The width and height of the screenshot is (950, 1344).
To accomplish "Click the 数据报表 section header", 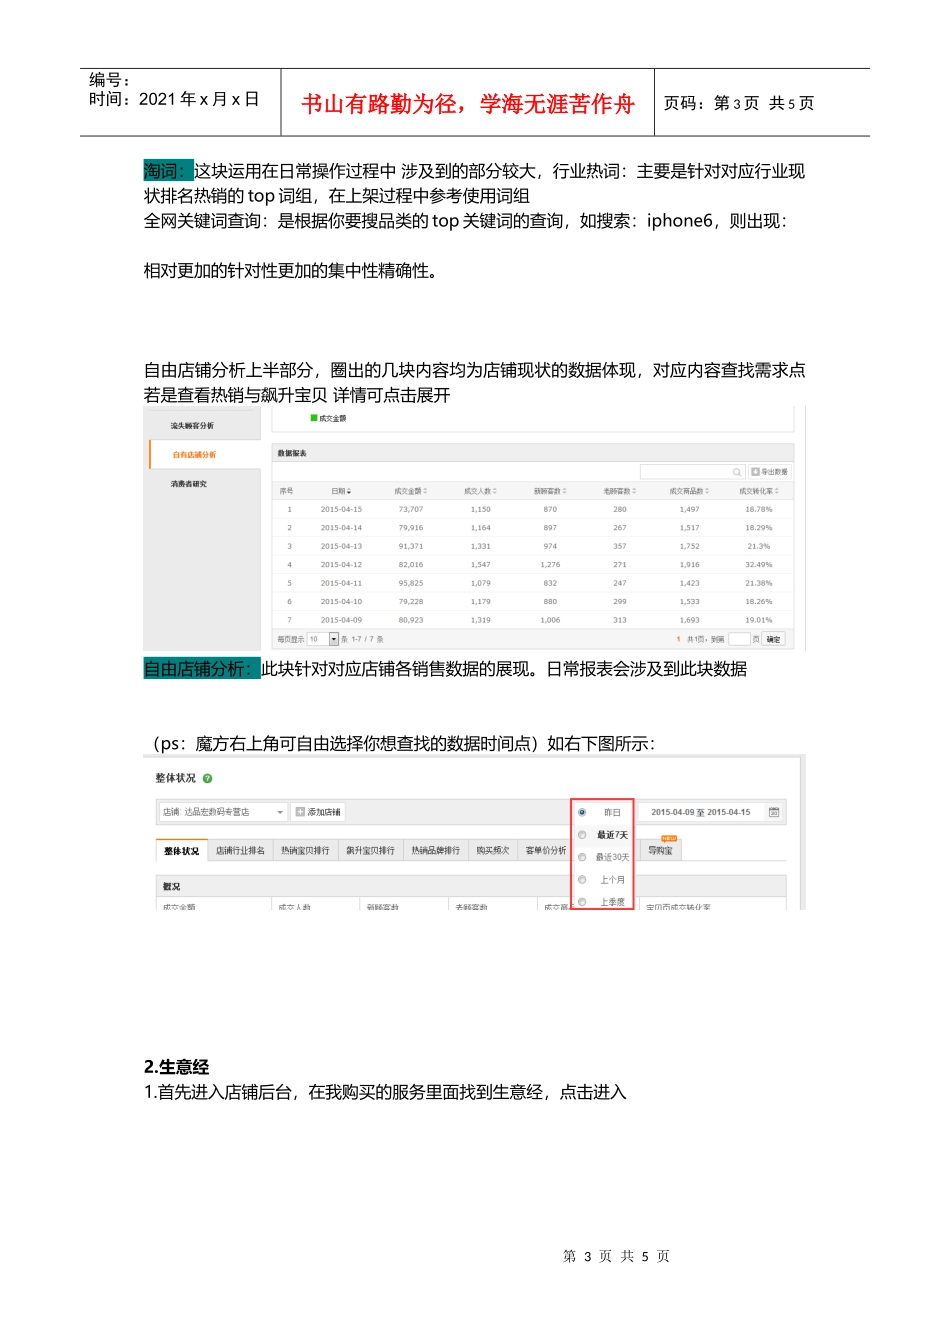I will 292,454.
